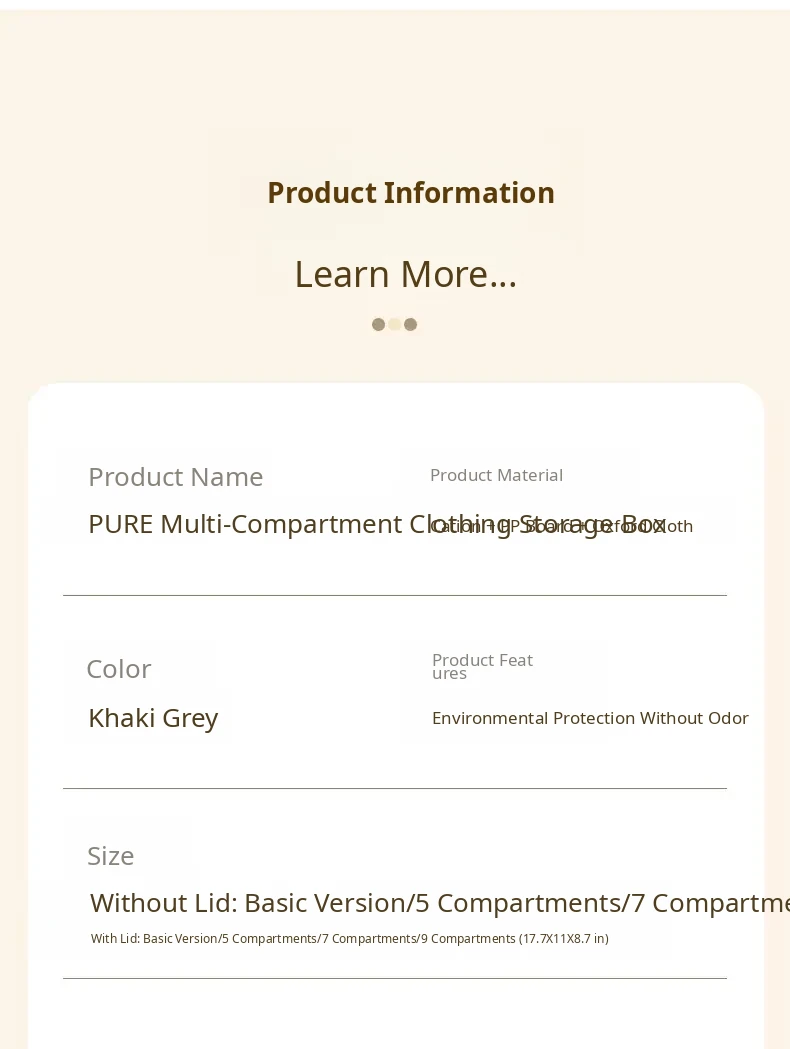Click the divider below the Color row
Screen dimensions: 790x1049
click(x=394, y=788)
